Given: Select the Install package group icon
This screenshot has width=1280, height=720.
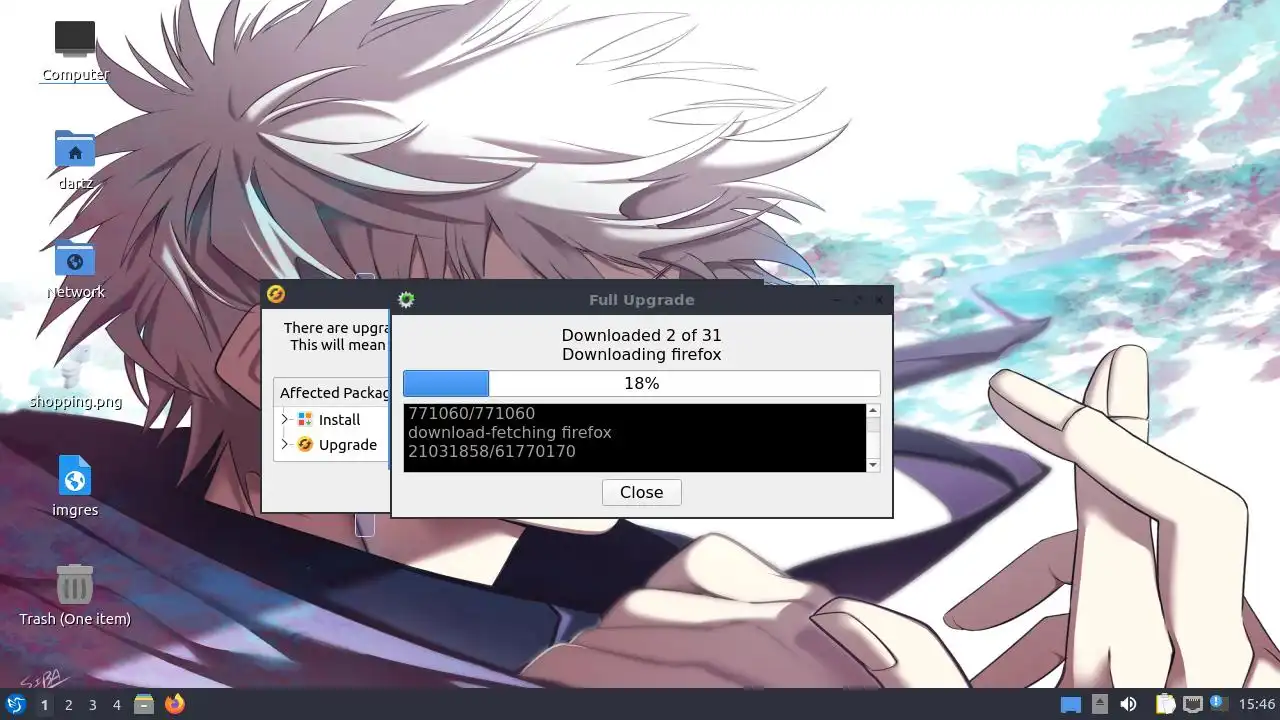Looking at the screenshot, I should [305, 419].
